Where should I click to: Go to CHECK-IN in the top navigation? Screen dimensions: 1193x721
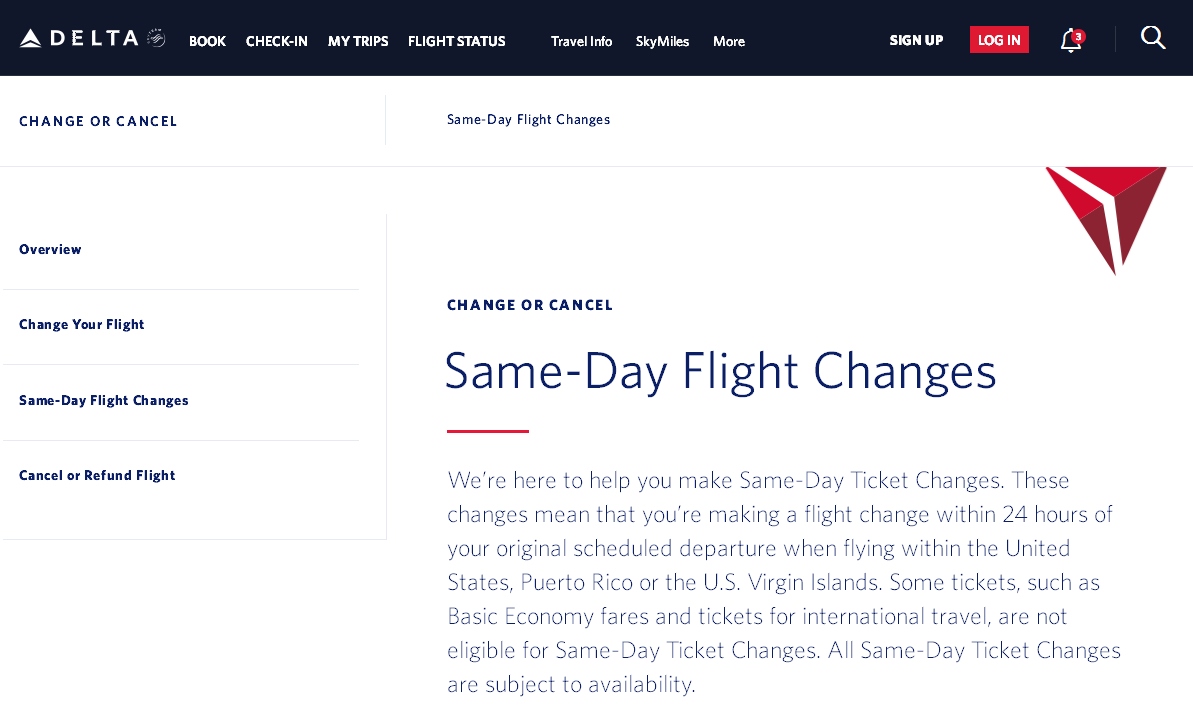[x=276, y=41]
